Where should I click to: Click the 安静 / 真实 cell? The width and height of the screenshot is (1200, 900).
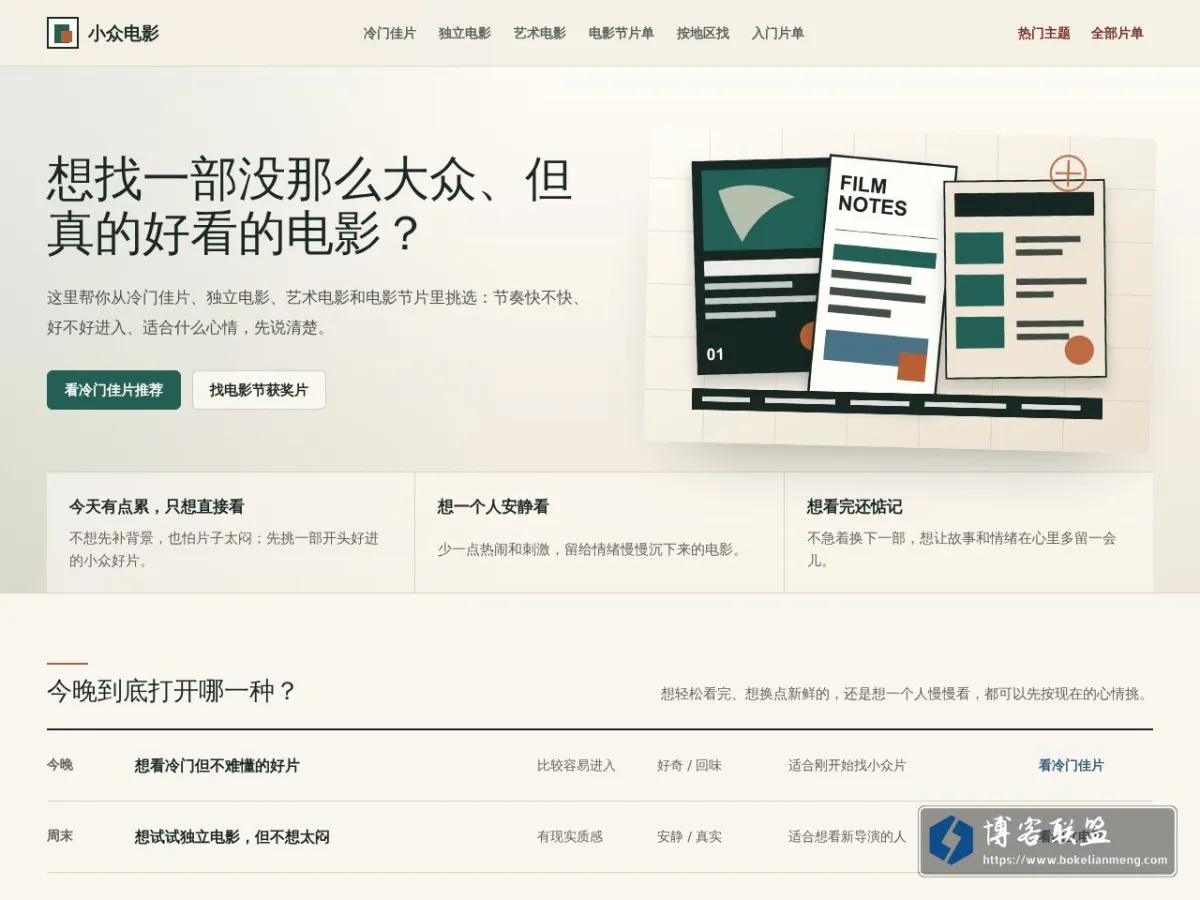click(x=689, y=837)
